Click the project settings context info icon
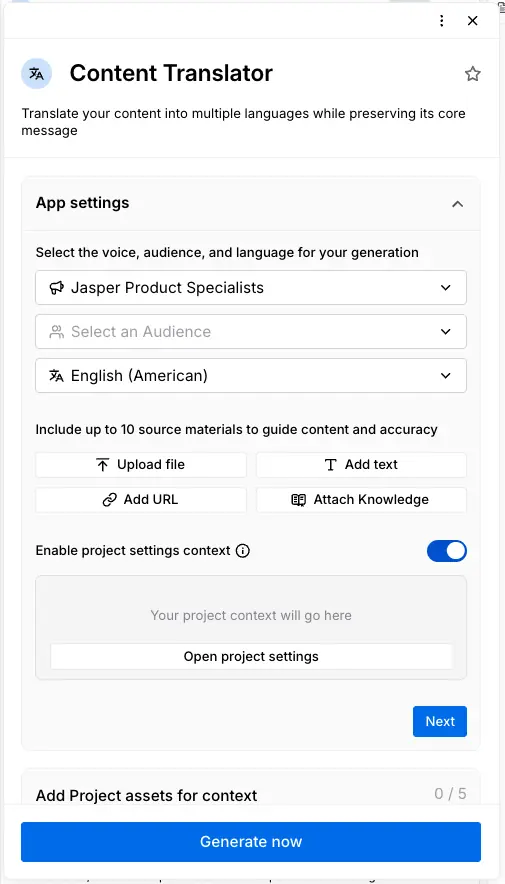This screenshot has height=884, width=505. pyautogui.click(x=242, y=551)
